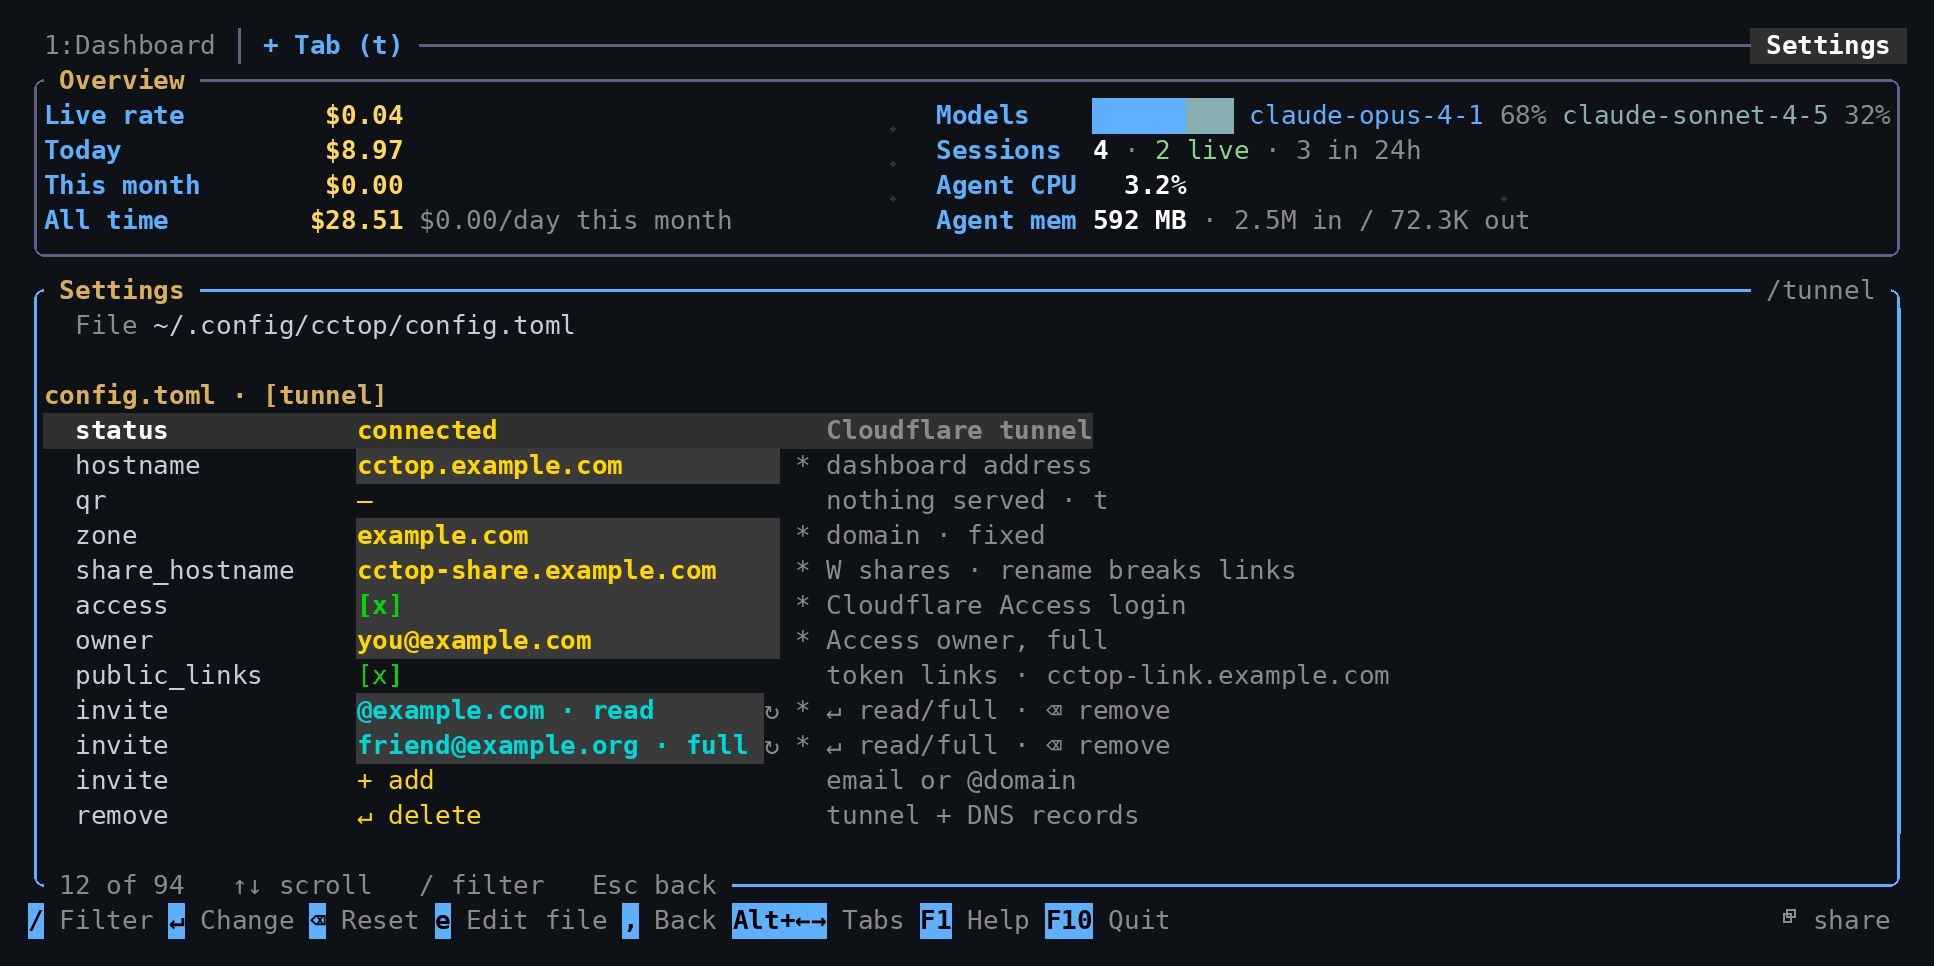This screenshot has height=966, width=1934.
Task: Click the comma Back key in the bottom bar
Action: (630, 921)
